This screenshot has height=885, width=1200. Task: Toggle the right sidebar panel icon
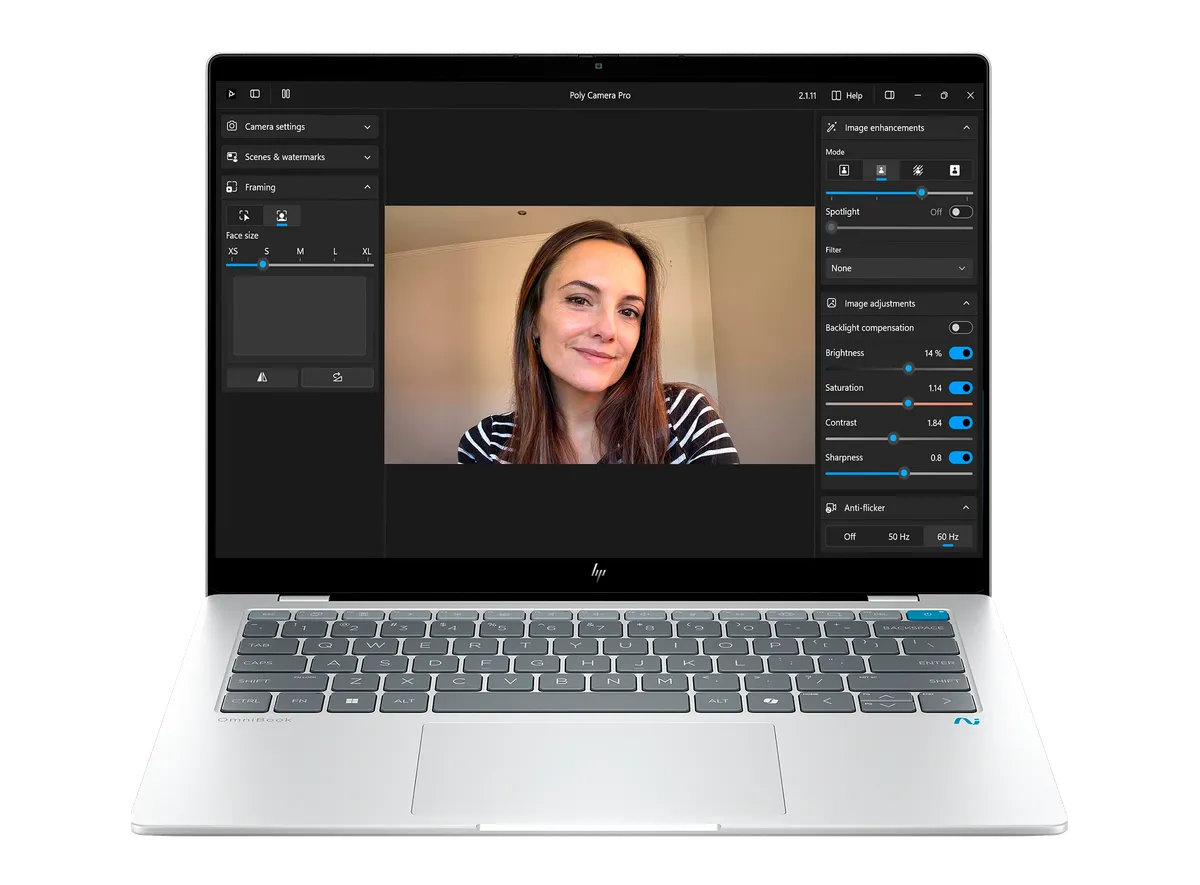(x=889, y=95)
